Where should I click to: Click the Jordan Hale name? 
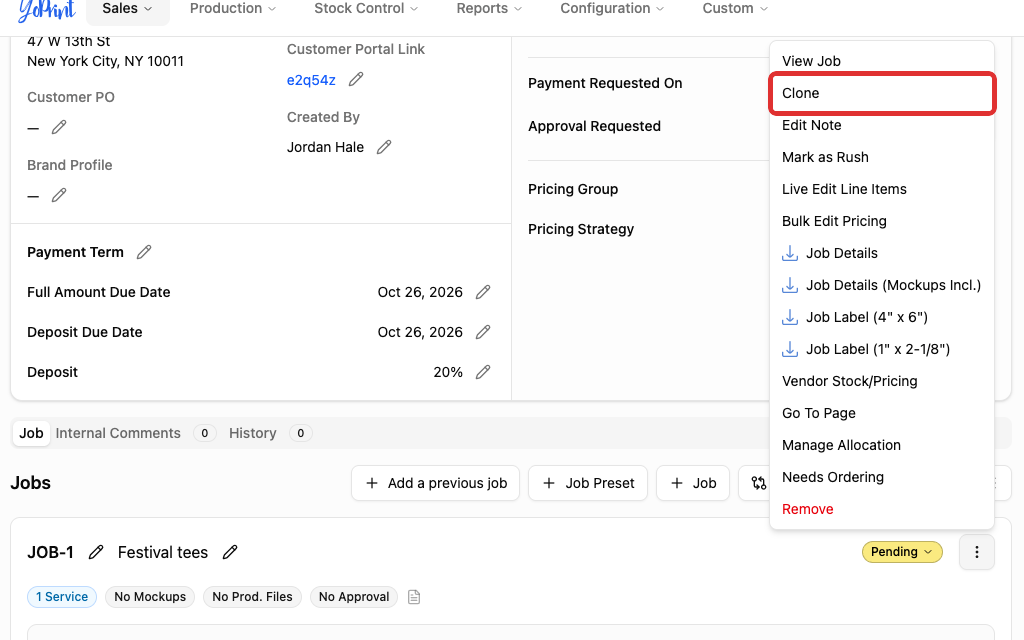pyautogui.click(x=325, y=148)
